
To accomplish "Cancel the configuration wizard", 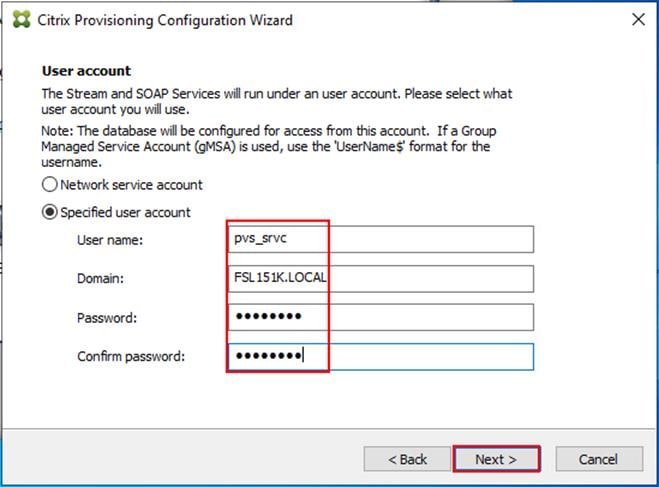I will pyautogui.click(x=599, y=459).
